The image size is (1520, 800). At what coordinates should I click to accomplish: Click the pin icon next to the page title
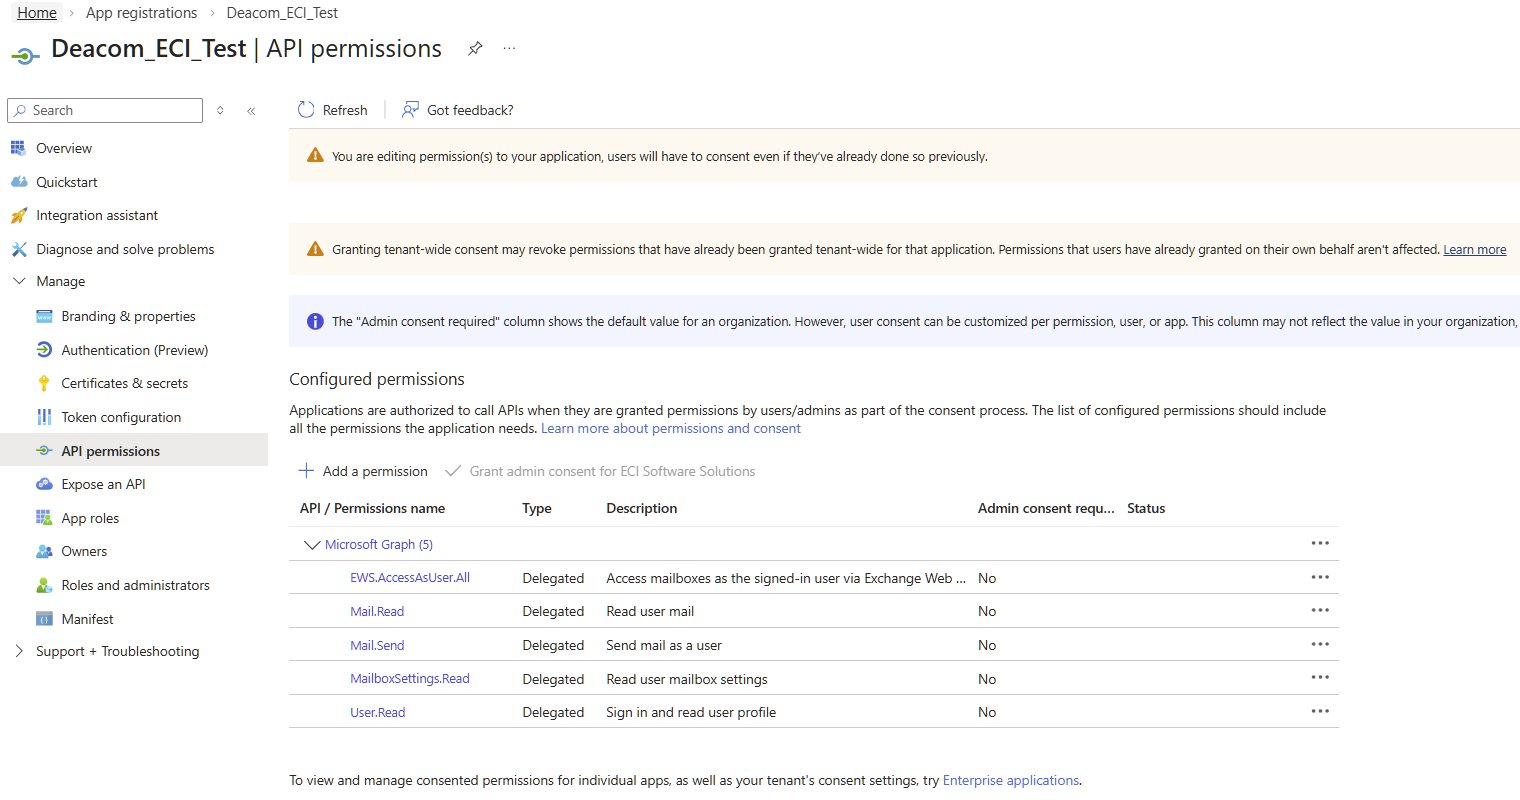point(475,49)
